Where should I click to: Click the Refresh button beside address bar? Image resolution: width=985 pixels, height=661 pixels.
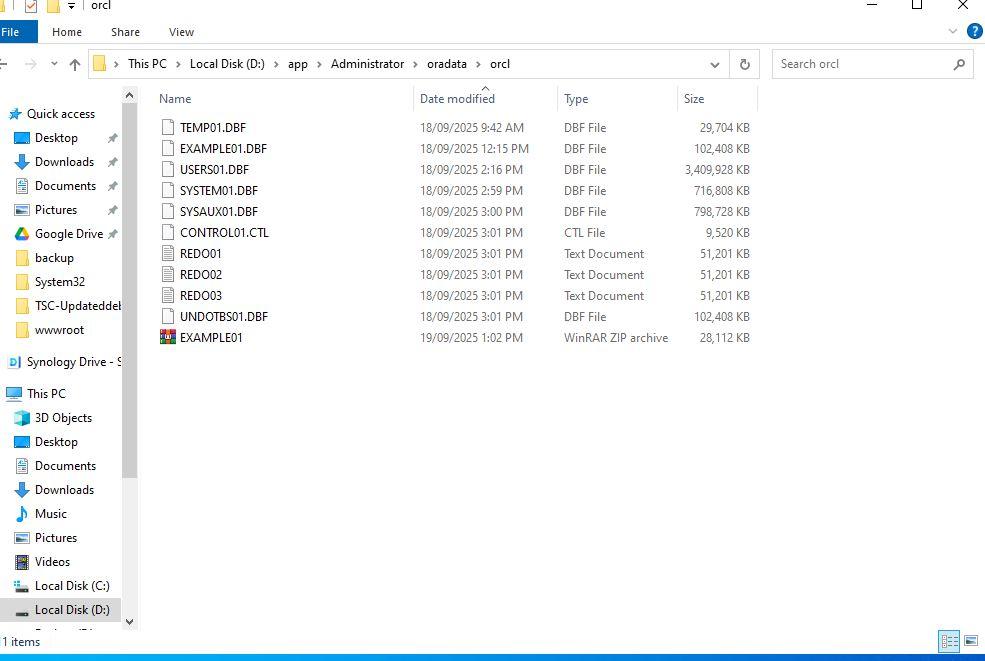744,64
